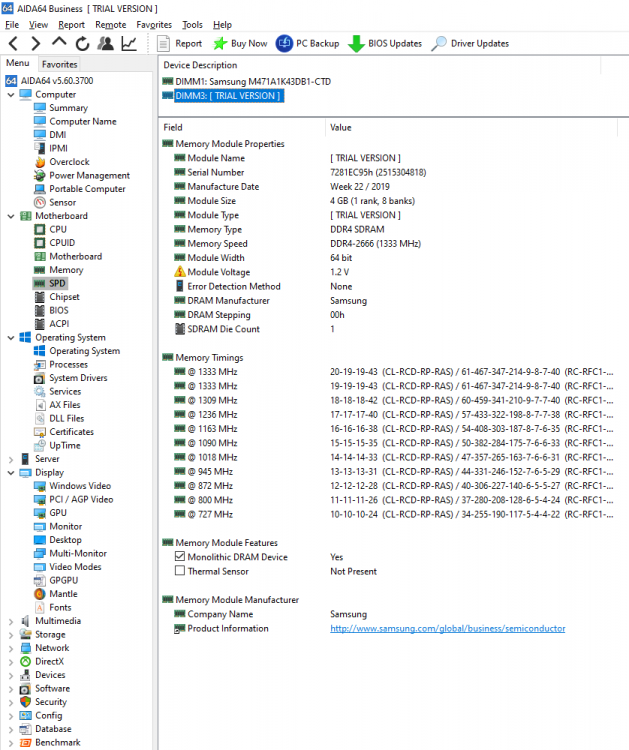Open the File menu

click(12, 24)
